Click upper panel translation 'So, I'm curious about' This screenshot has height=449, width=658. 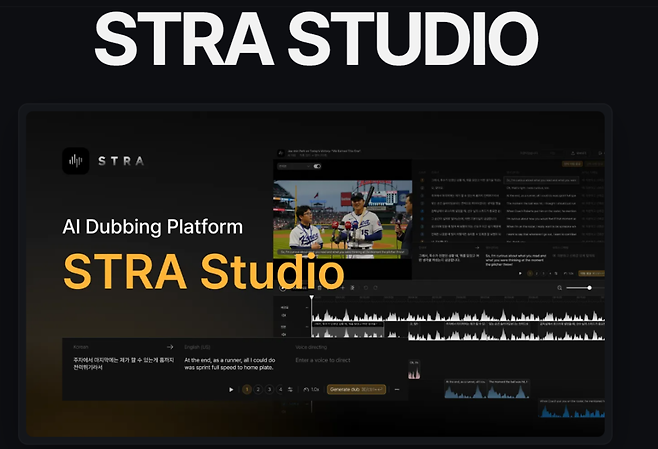(x=516, y=260)
